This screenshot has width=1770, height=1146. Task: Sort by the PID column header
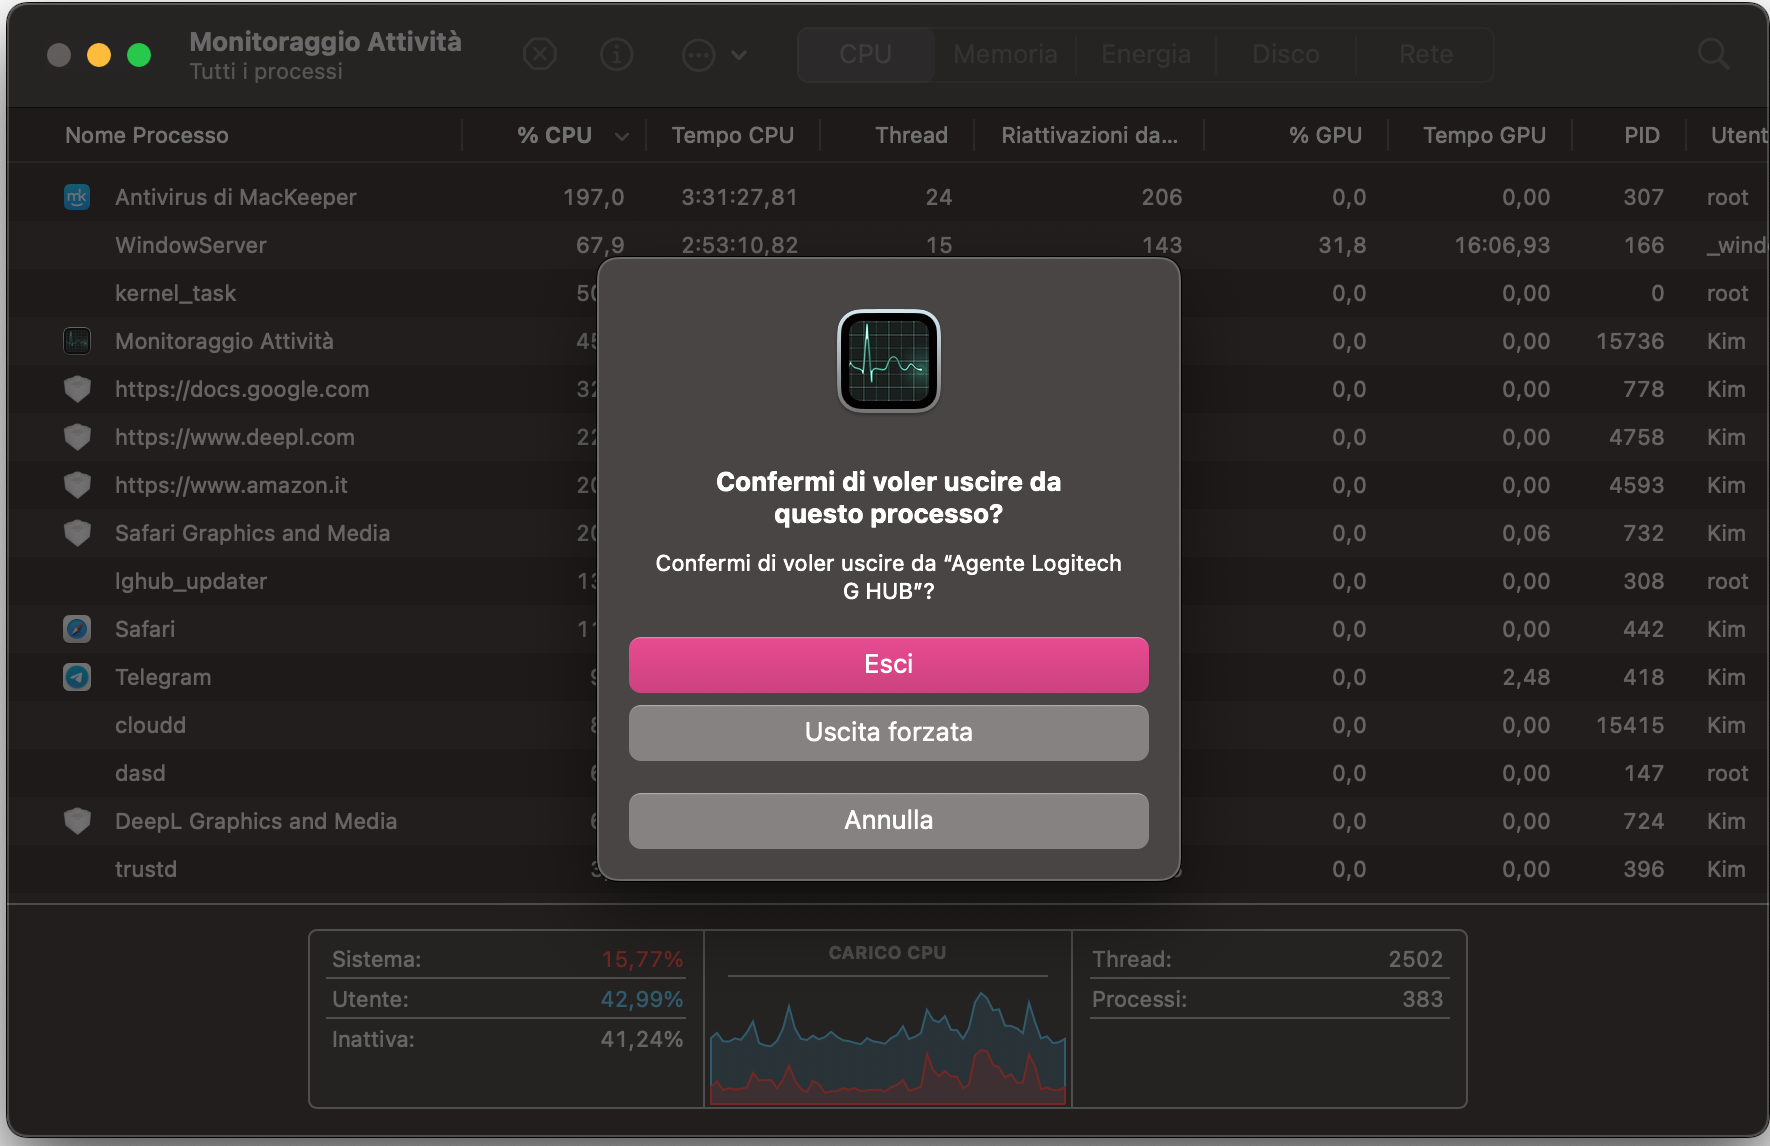(x=1642, y=135)
